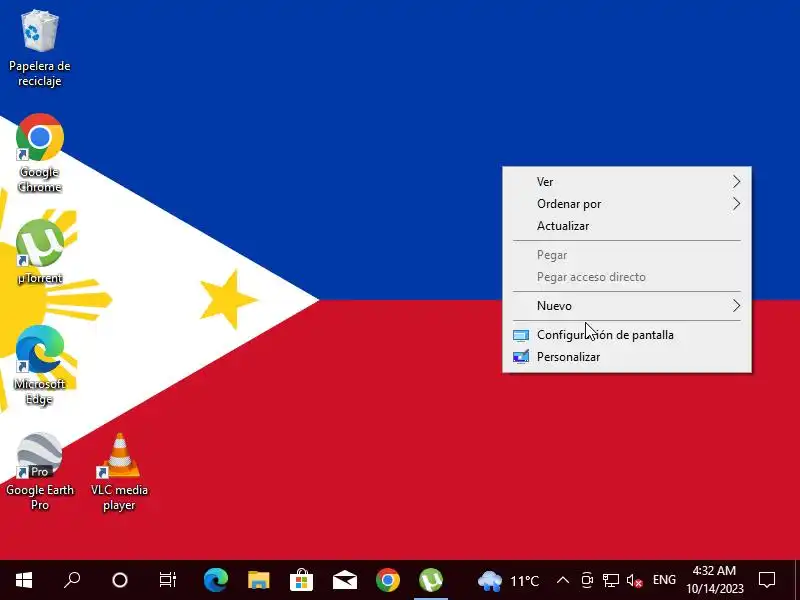Open Task View in the taskbar
This screenshot has height=600, width=800.
pos(167,580)
